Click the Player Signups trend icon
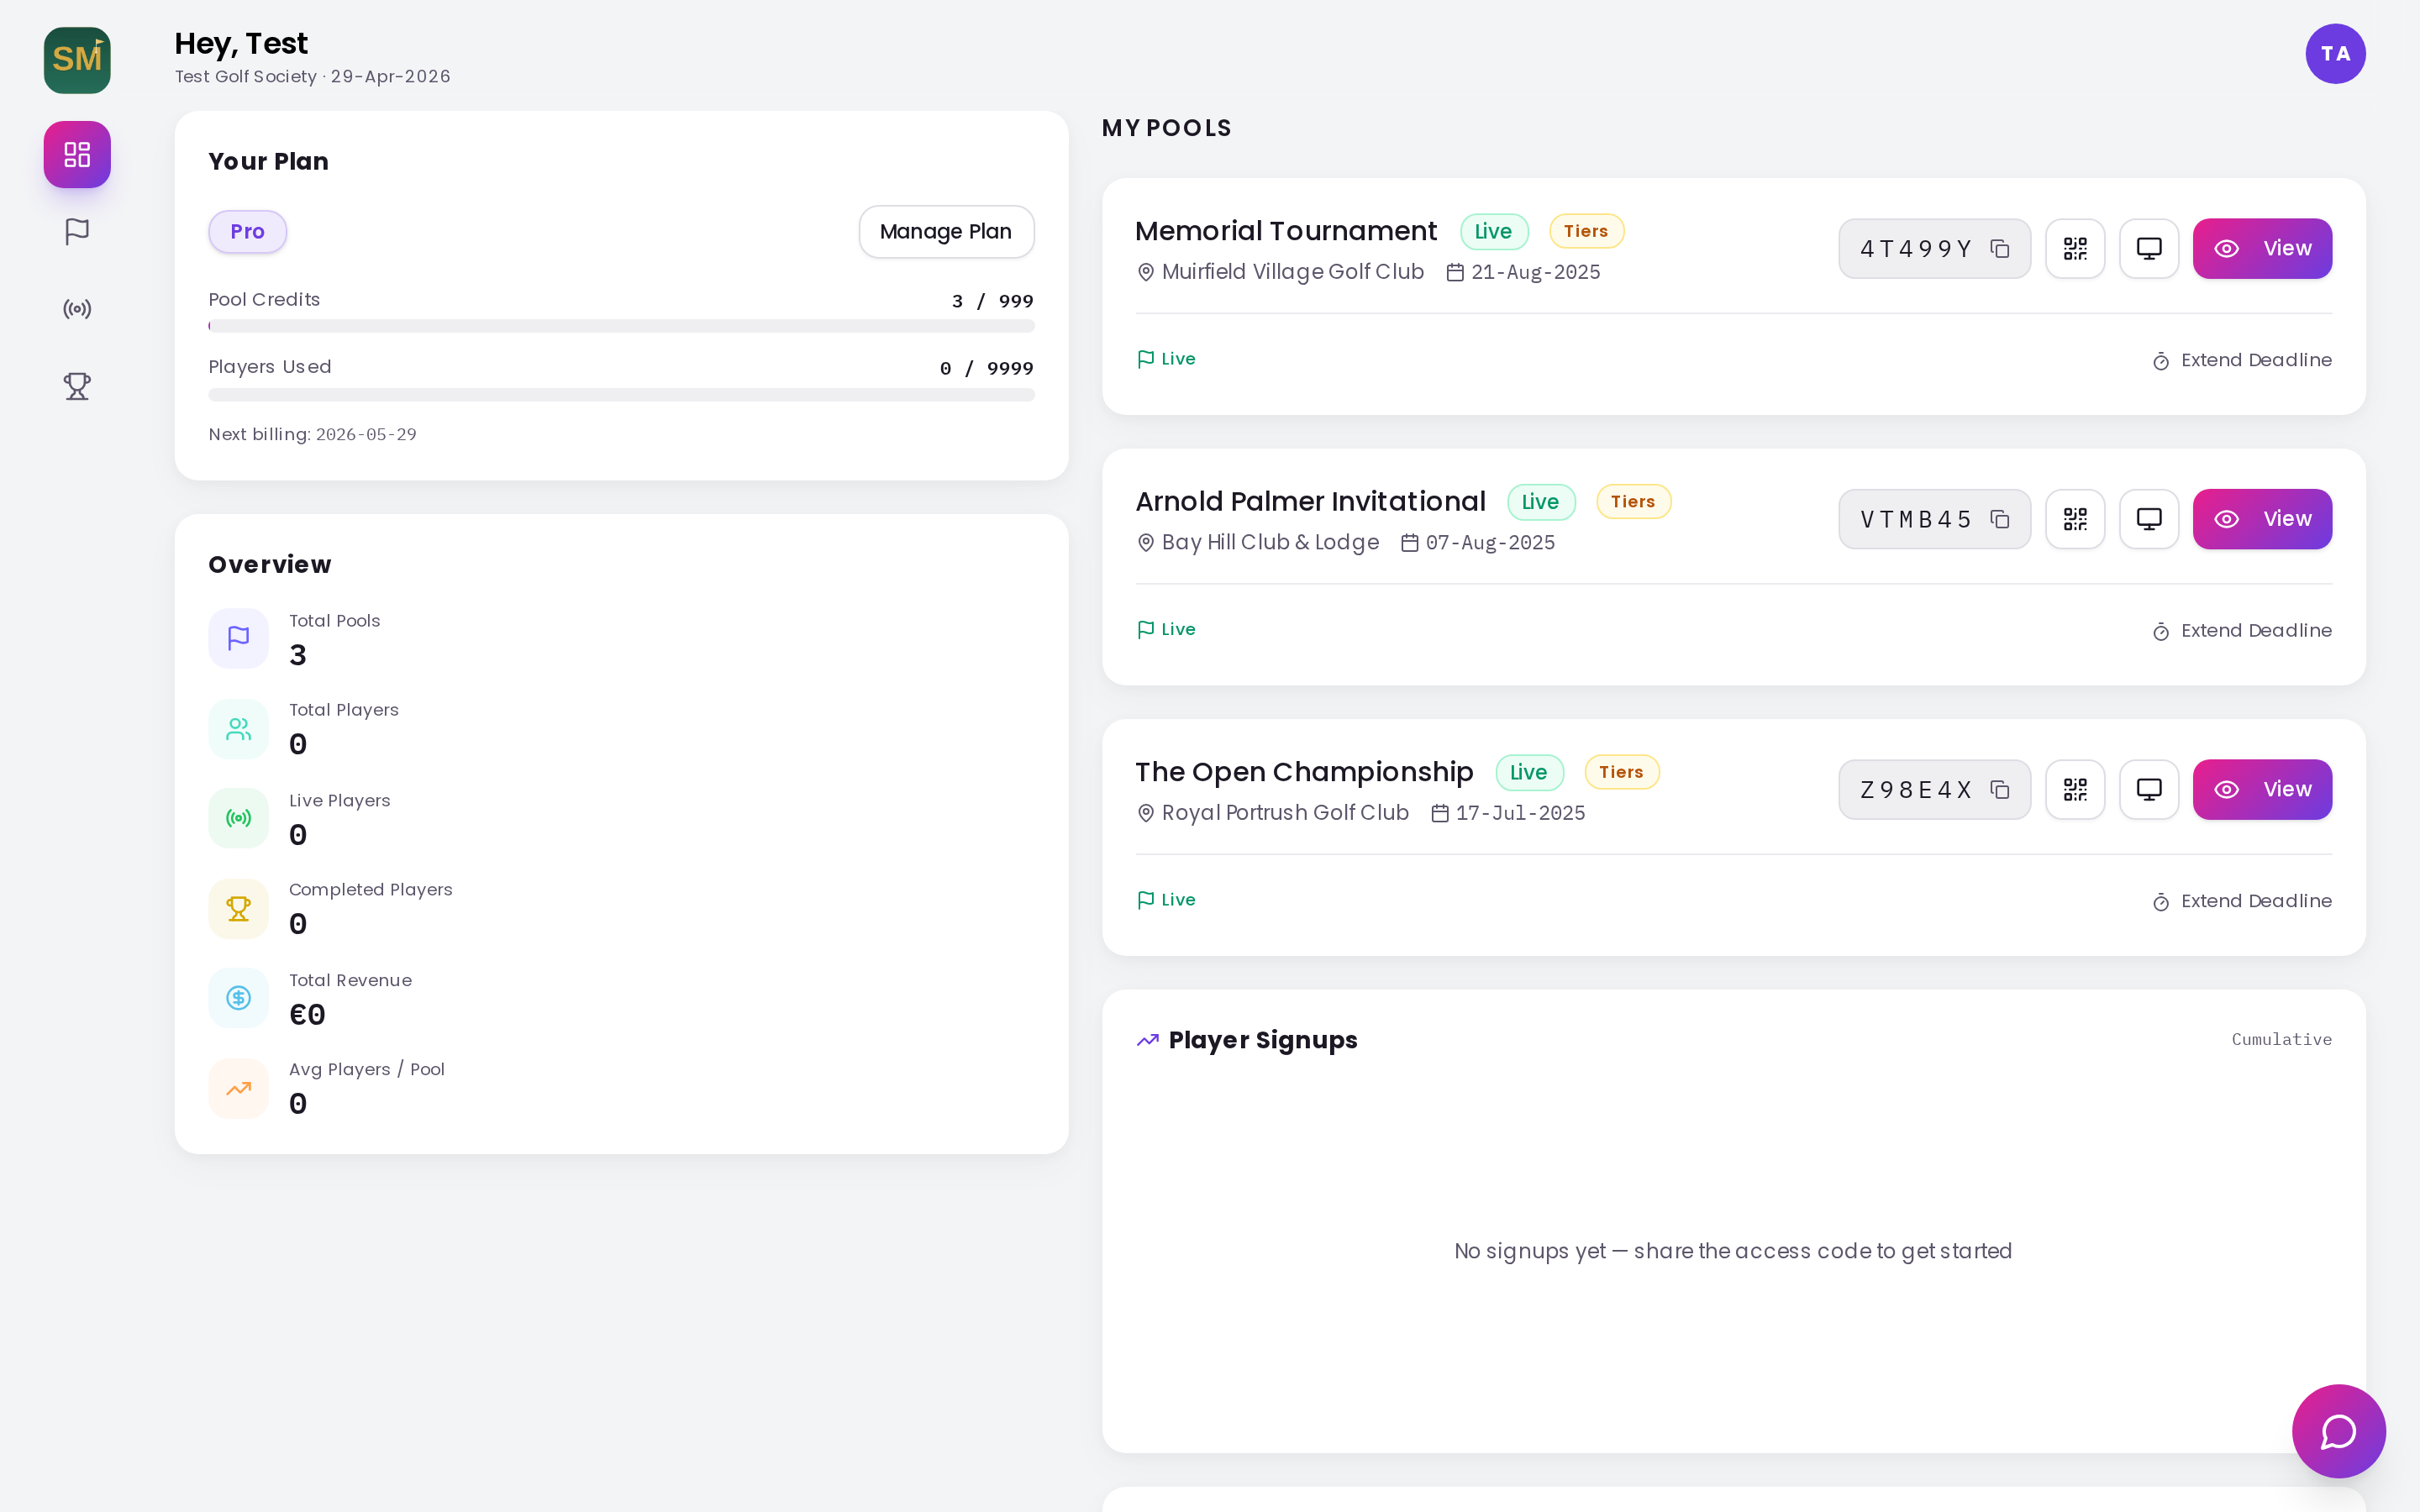Image resolution: width=2420 pixels, height=1512 pixels. pyautogui.click(x=1147, y=1040)
